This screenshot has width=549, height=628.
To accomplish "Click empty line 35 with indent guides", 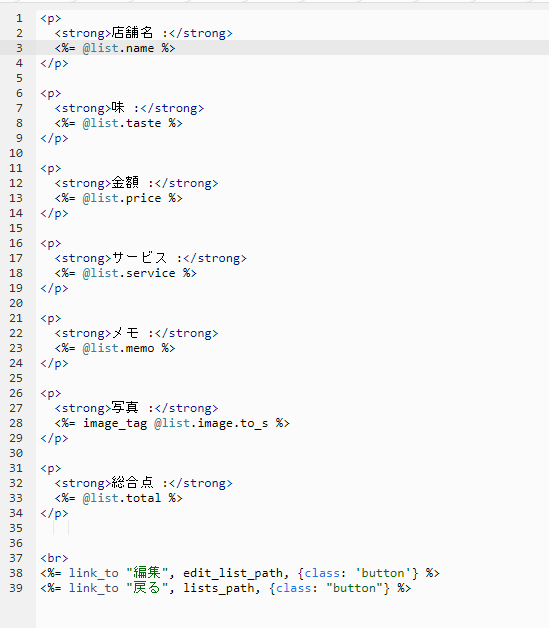I will coord(292,528).
